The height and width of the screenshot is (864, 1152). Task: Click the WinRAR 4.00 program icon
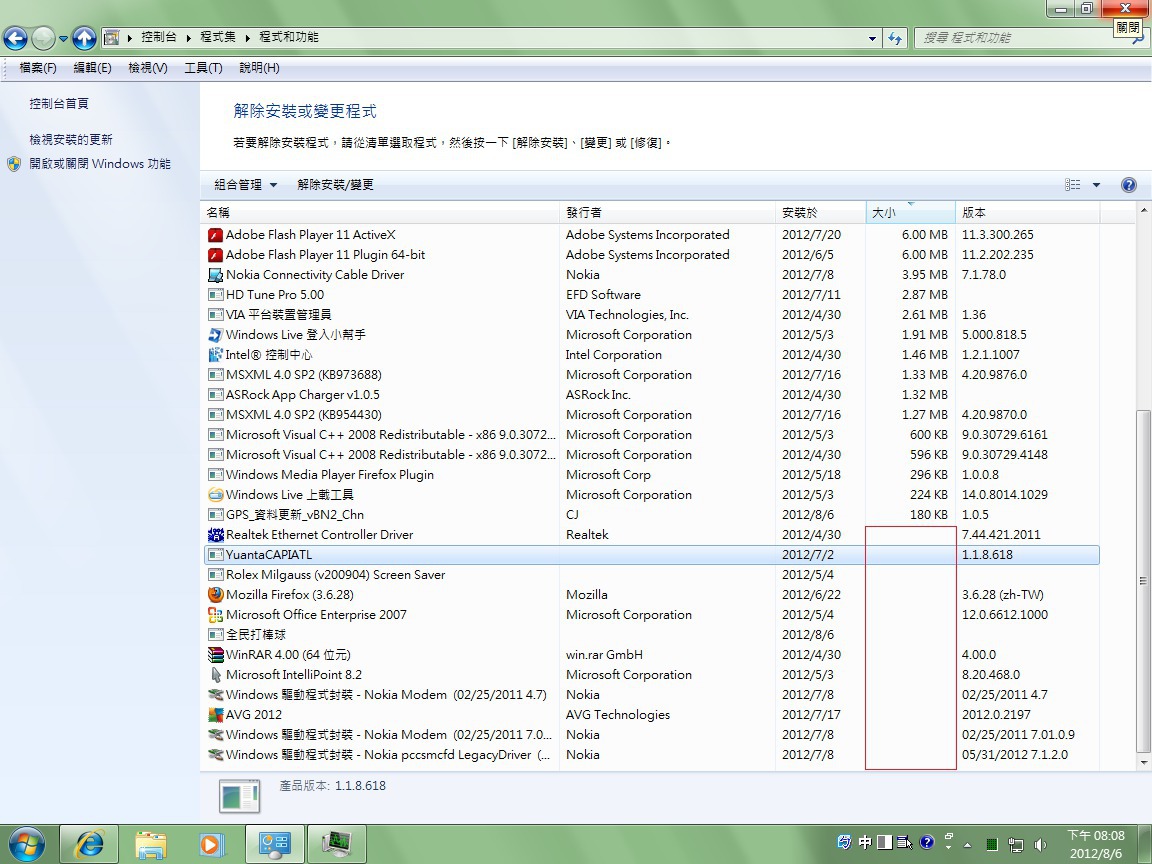[215, 655]
